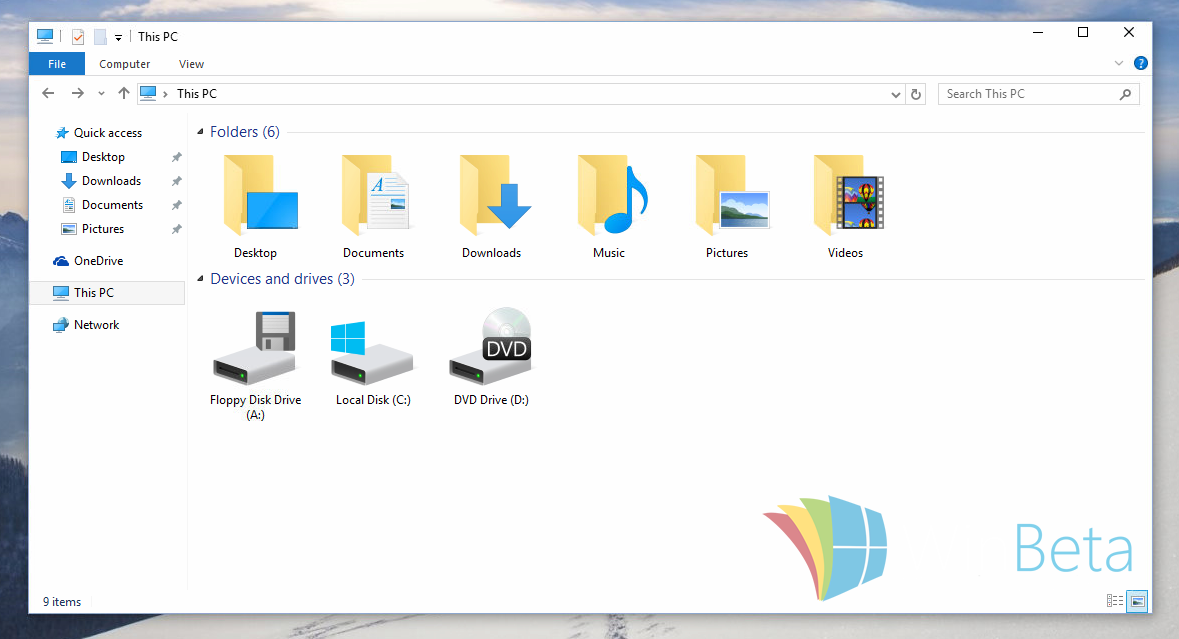Click the blue Help question mark icon
This screenshot has width=1179, height=639.
pyautogui.click(x=1141, y=63)
